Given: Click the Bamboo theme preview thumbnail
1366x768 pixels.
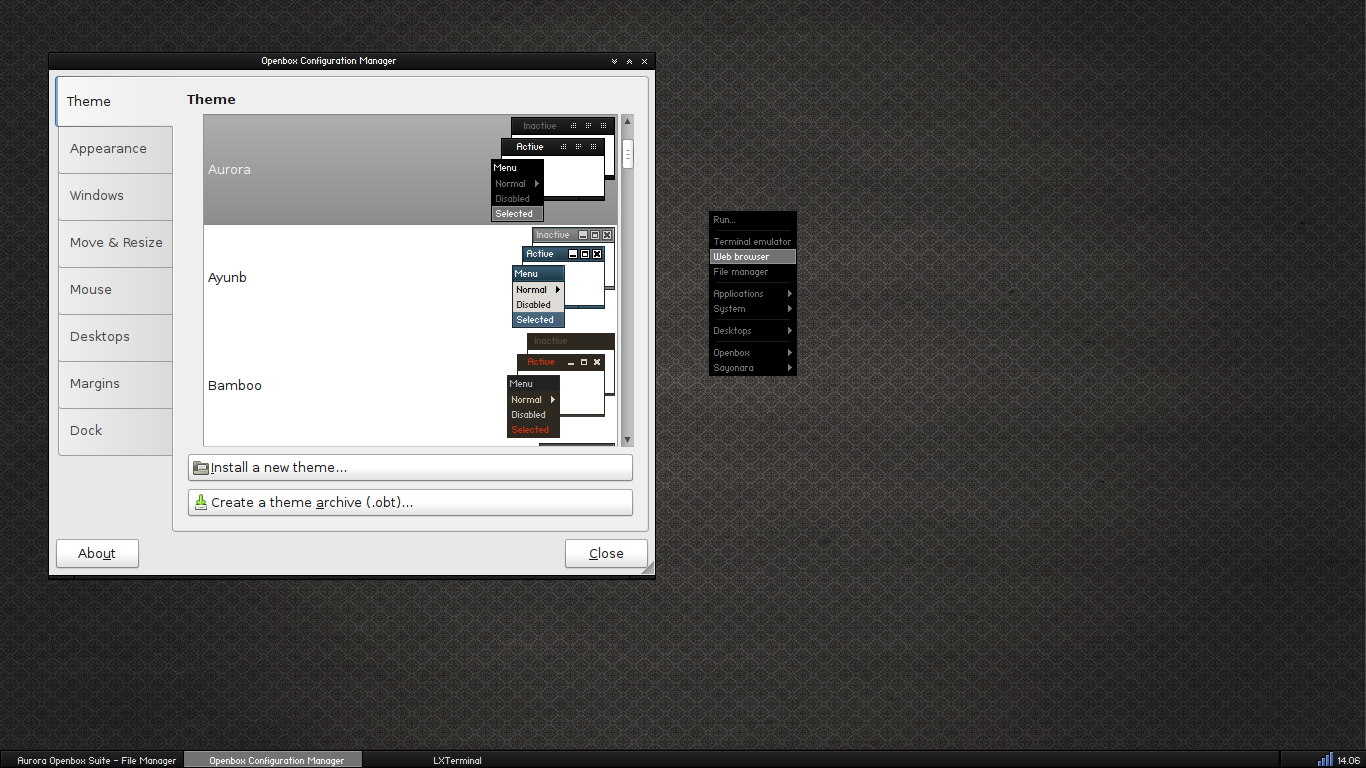Looking at the screenshot, I should [x=560, y=385].
